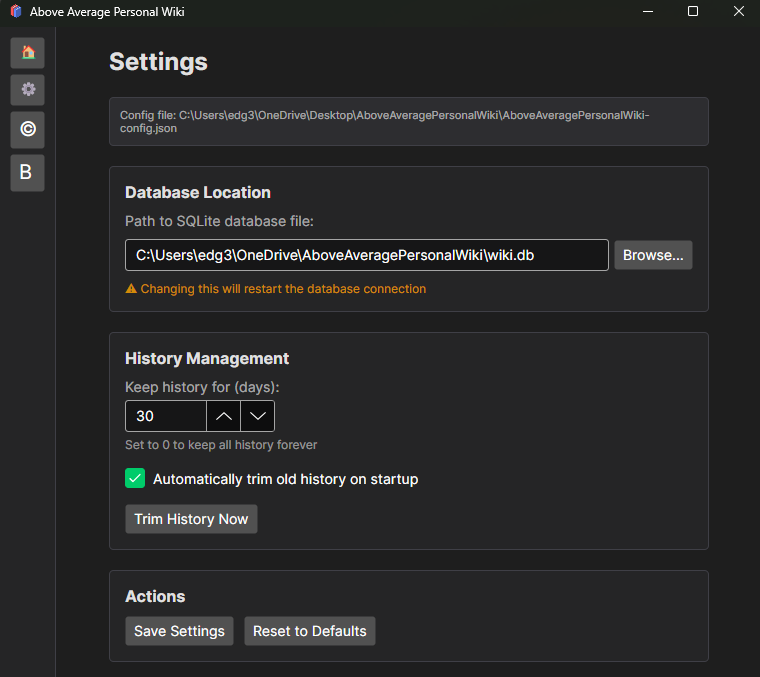Increase history days with up arrow
Image resolution: width=760 pixels, height=677 pixels.
(223, 416)
